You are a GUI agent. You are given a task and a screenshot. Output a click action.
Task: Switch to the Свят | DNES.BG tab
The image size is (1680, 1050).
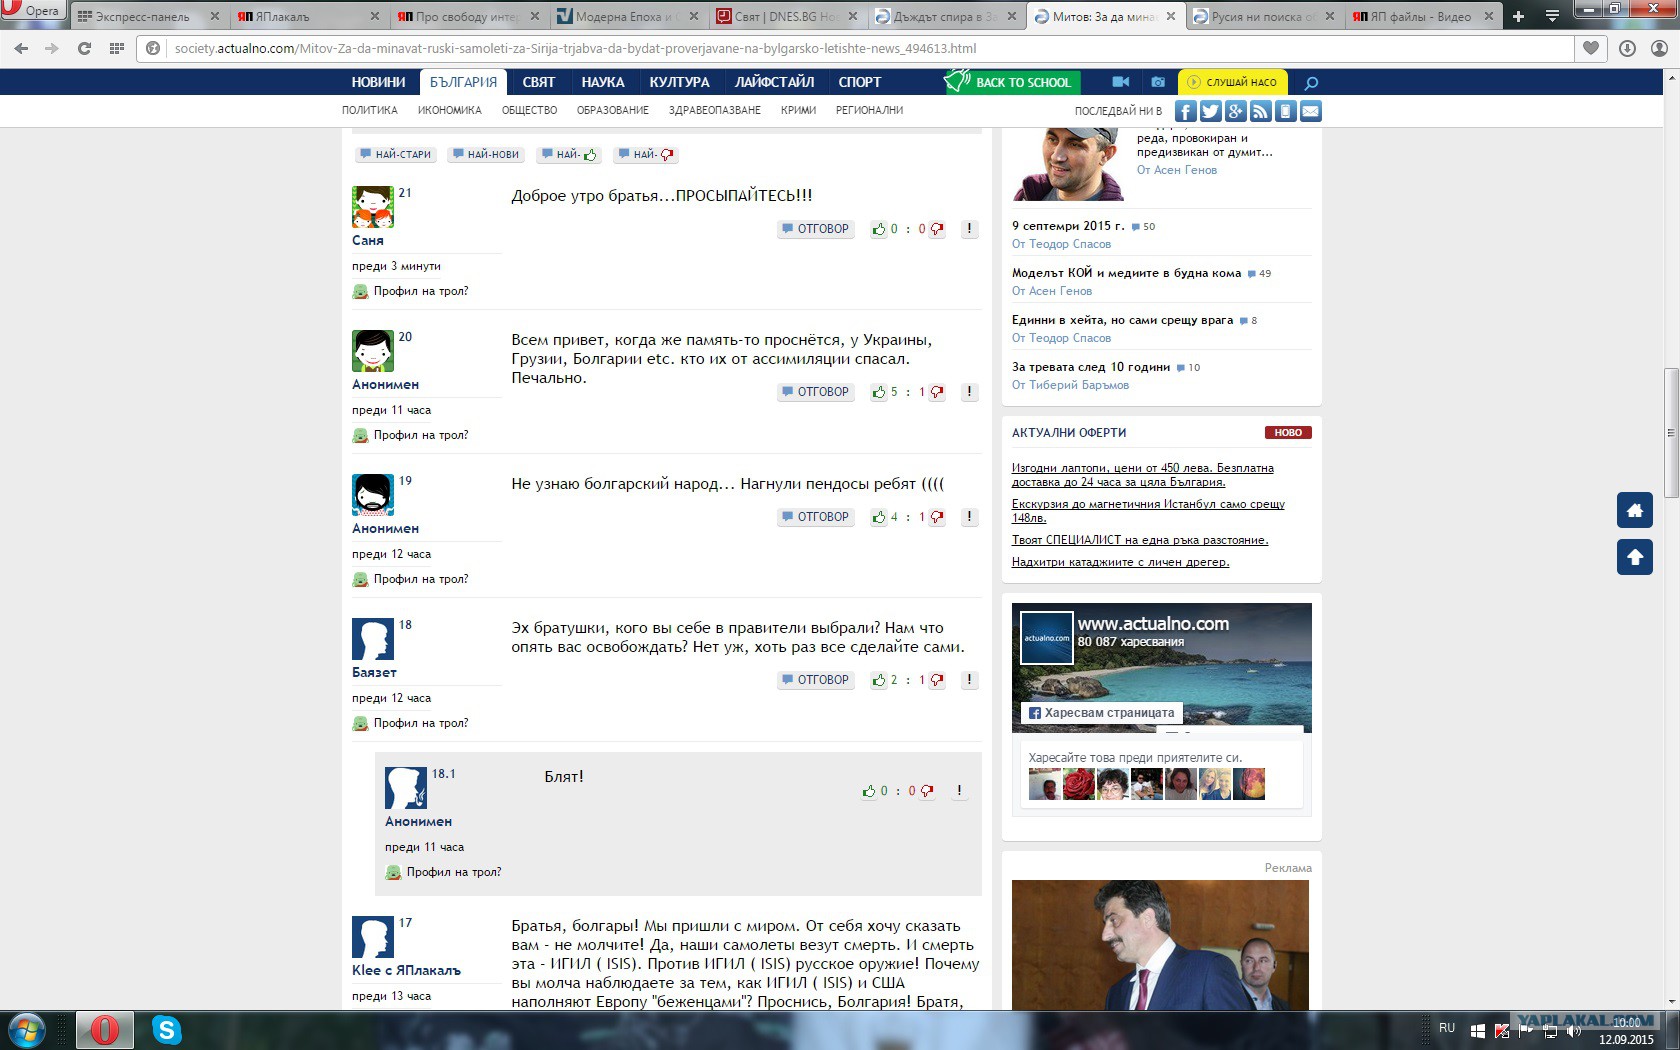pyautogui.click(x=788, y=16)
